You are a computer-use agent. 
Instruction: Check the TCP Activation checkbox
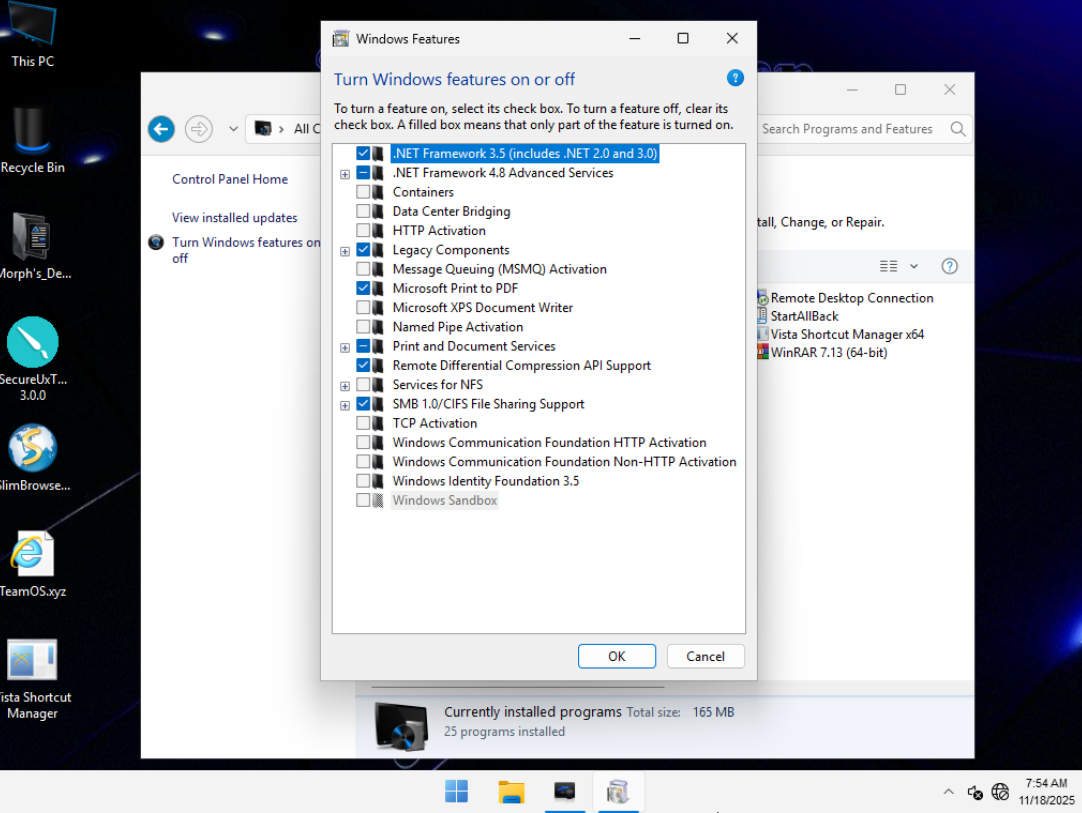[363, 423]
